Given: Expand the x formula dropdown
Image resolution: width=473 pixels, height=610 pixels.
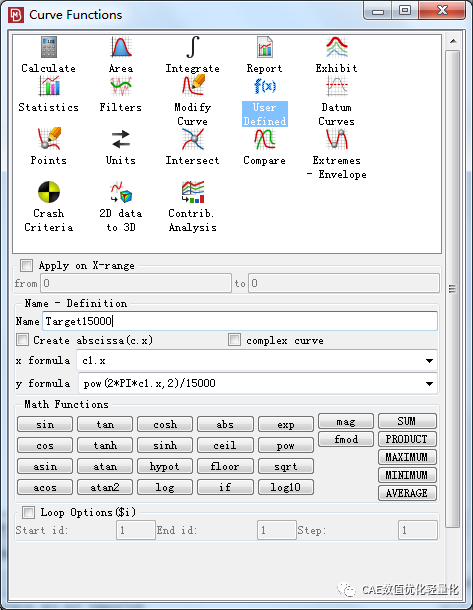Looking at the screenshot, I should [429, 361].
